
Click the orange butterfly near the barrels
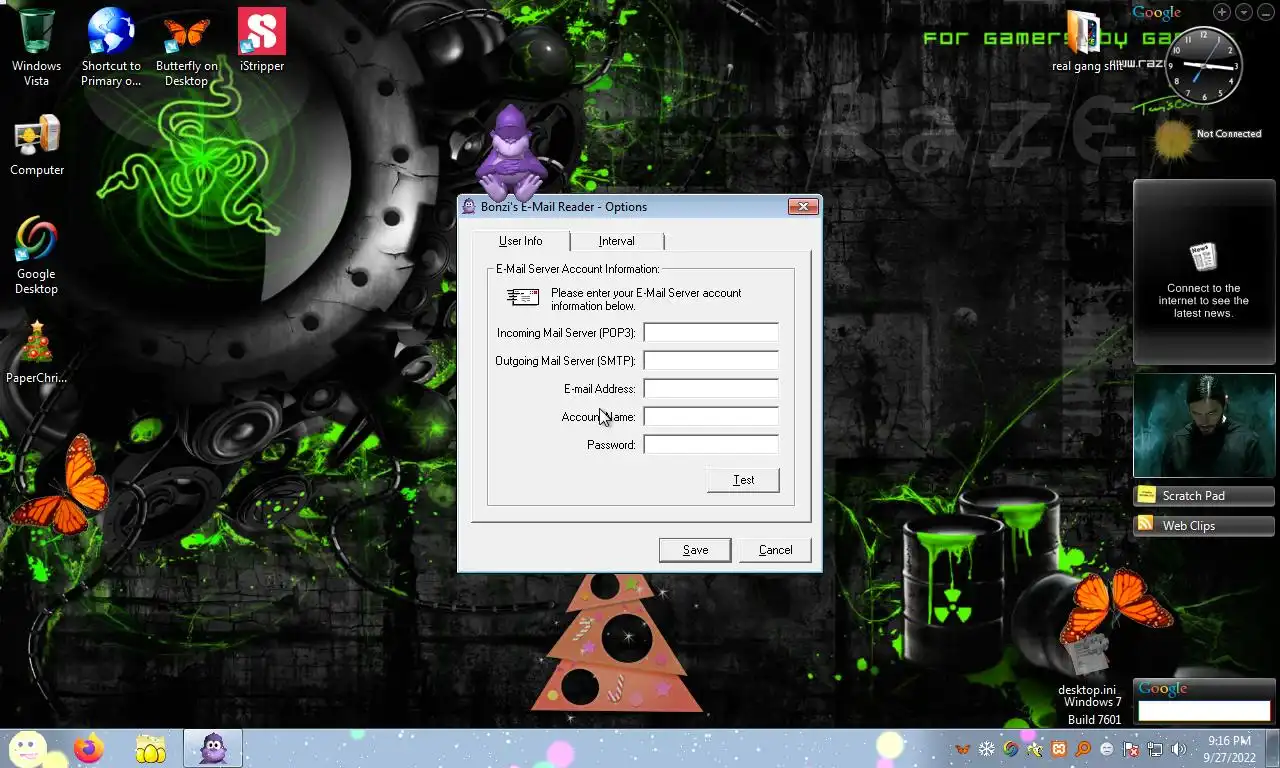pos(1115,607)
